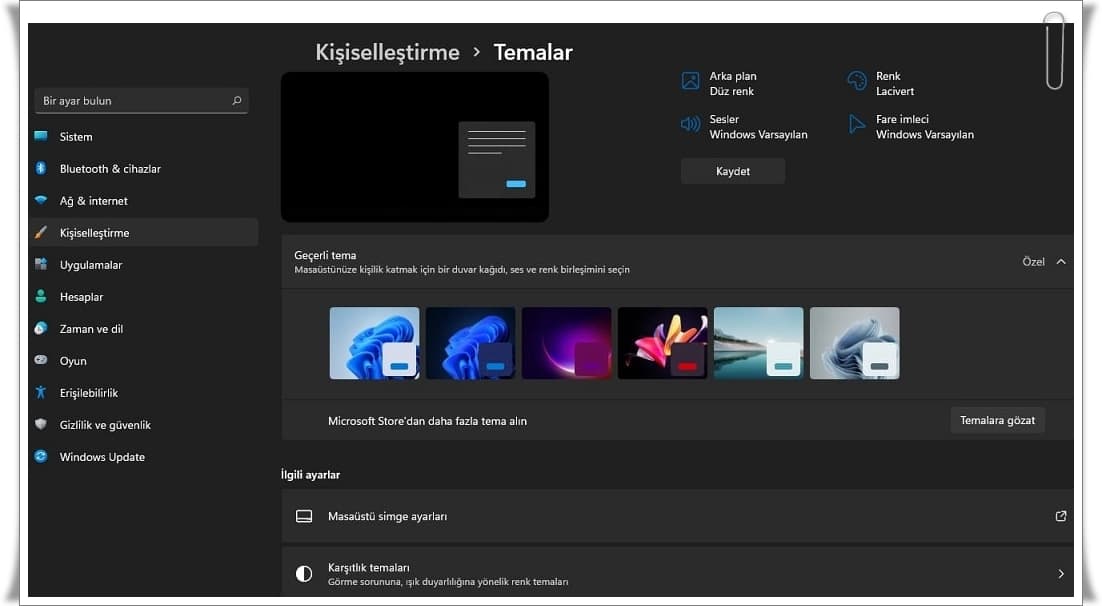Click the İlgili ayarlar heading
Image resolution: width=1102 pixels, height=606 pixels.
click(311, 475)
